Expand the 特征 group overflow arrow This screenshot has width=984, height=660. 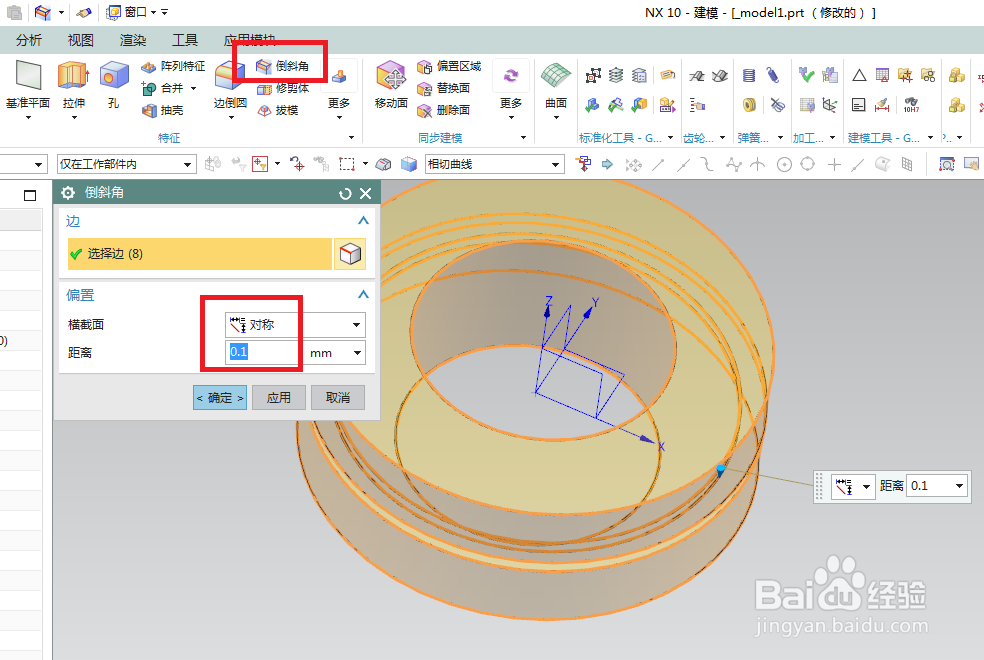[x=351, y=137]
